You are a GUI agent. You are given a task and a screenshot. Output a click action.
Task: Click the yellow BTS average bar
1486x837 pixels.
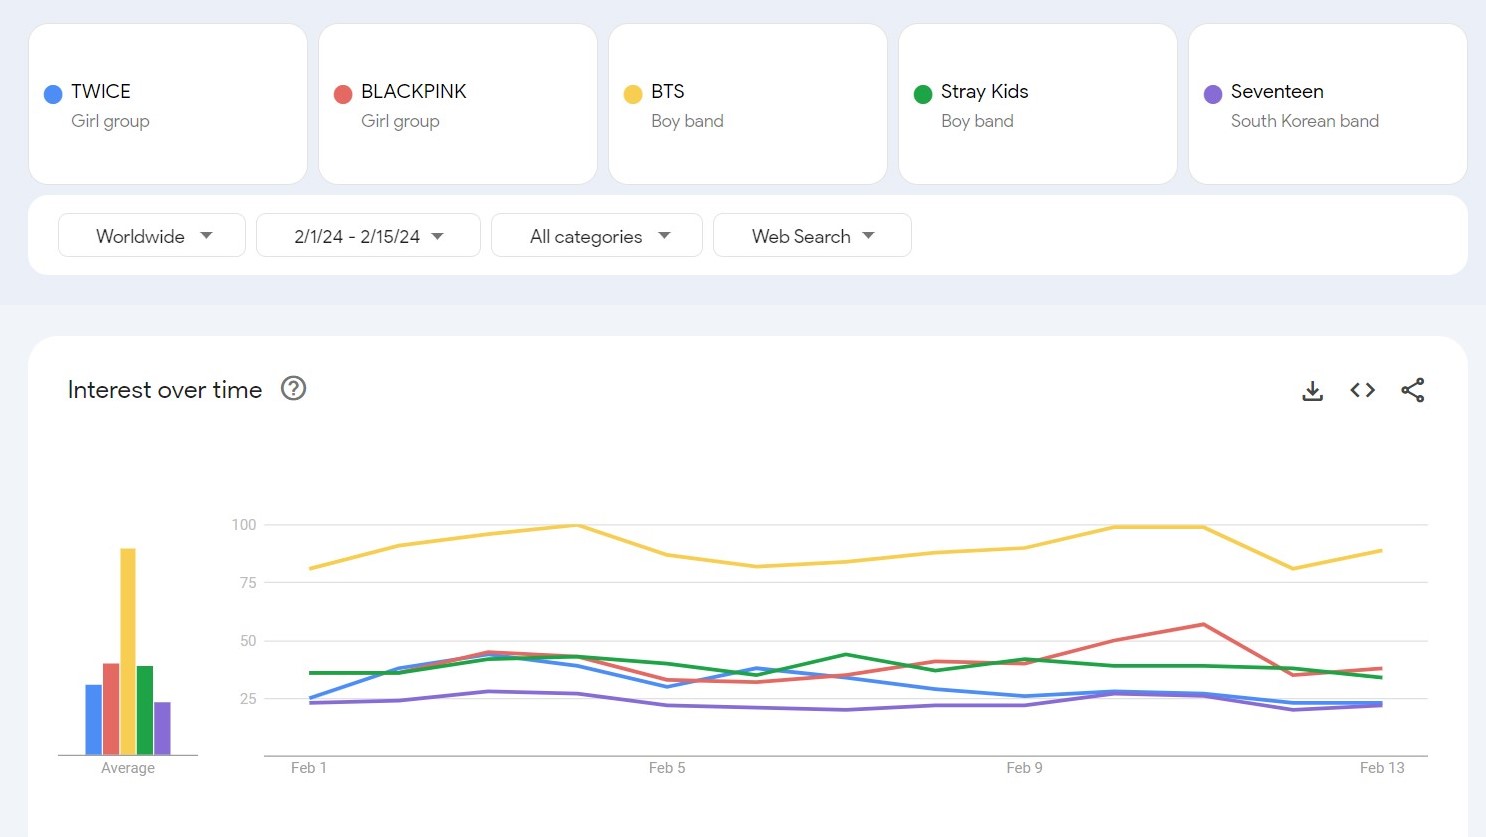click(128, 651)
